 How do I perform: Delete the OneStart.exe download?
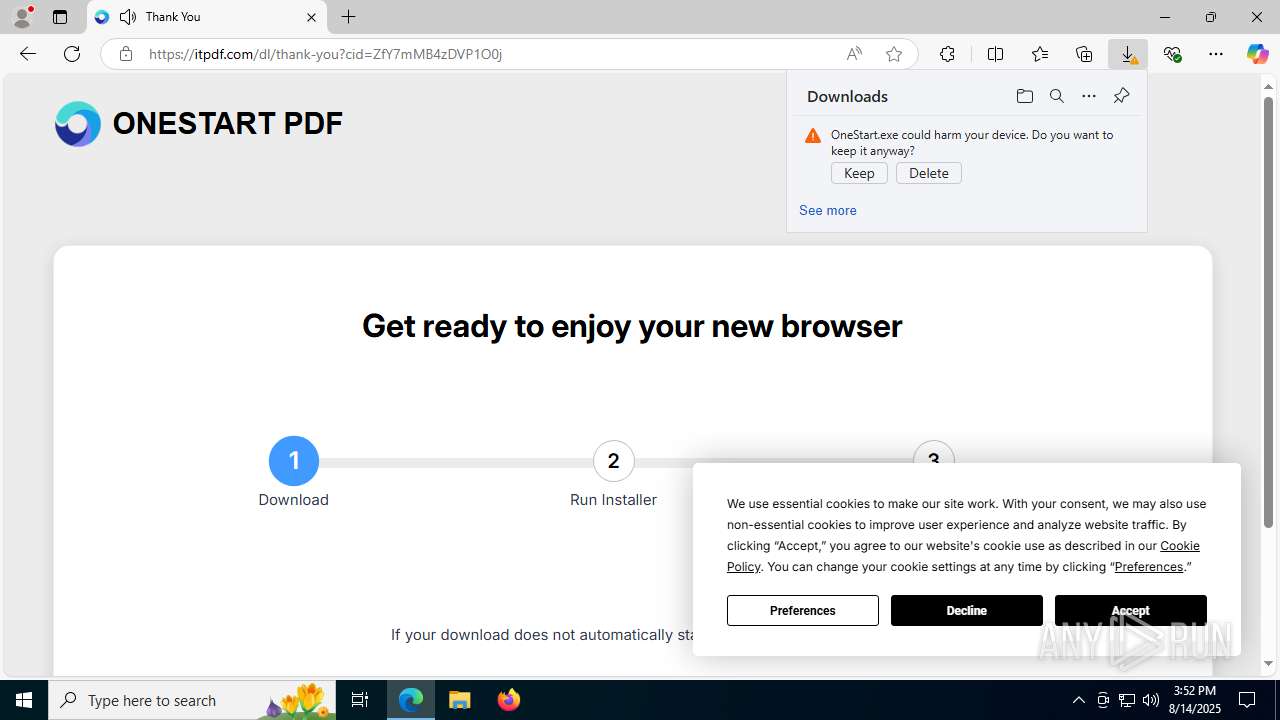(929, 173)
